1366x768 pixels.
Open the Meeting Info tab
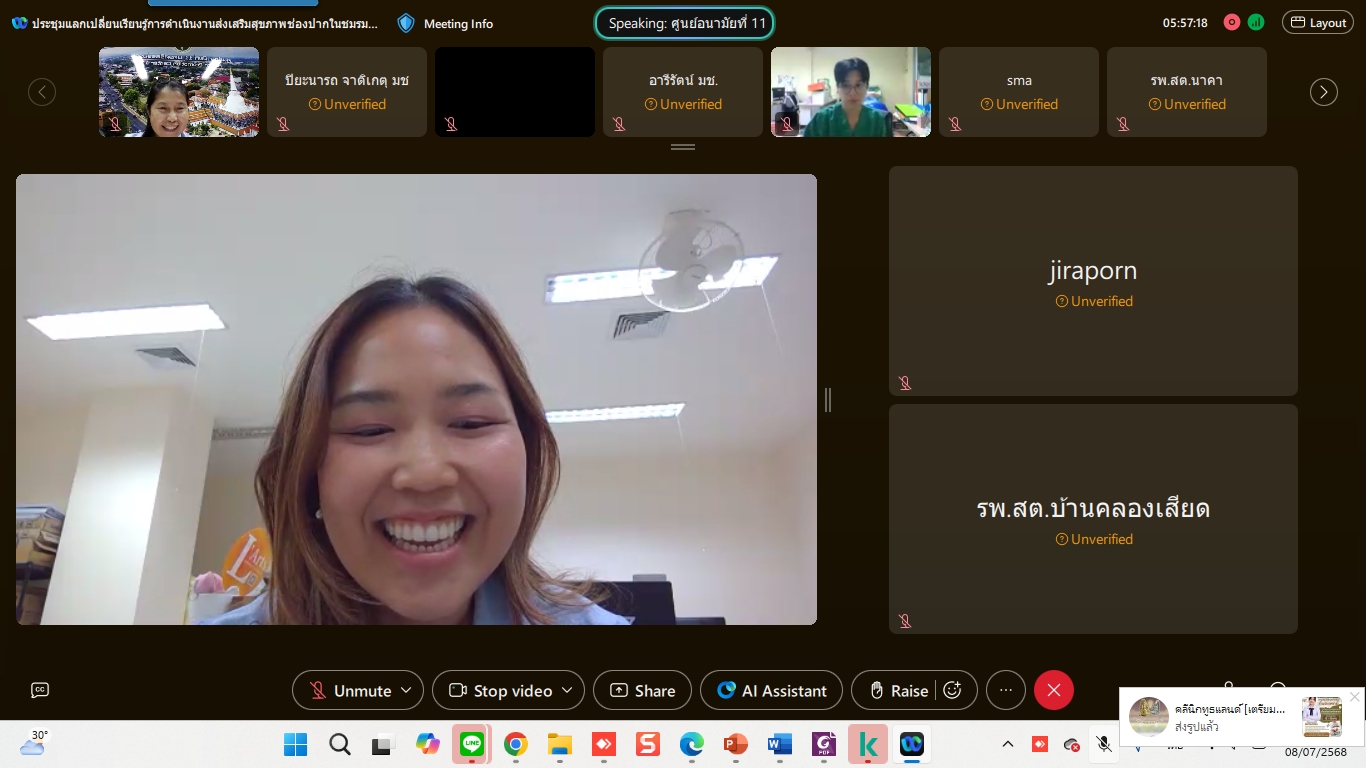point(445,23)
